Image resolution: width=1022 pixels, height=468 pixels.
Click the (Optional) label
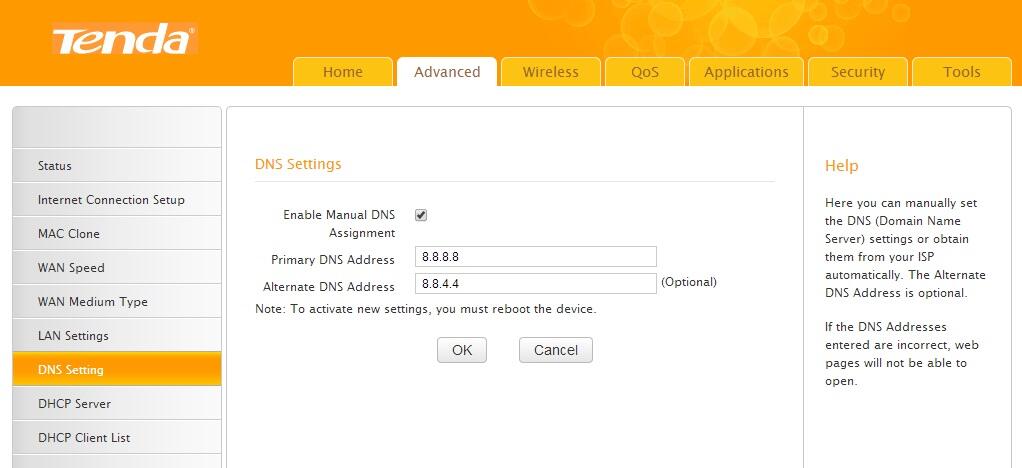689,282
